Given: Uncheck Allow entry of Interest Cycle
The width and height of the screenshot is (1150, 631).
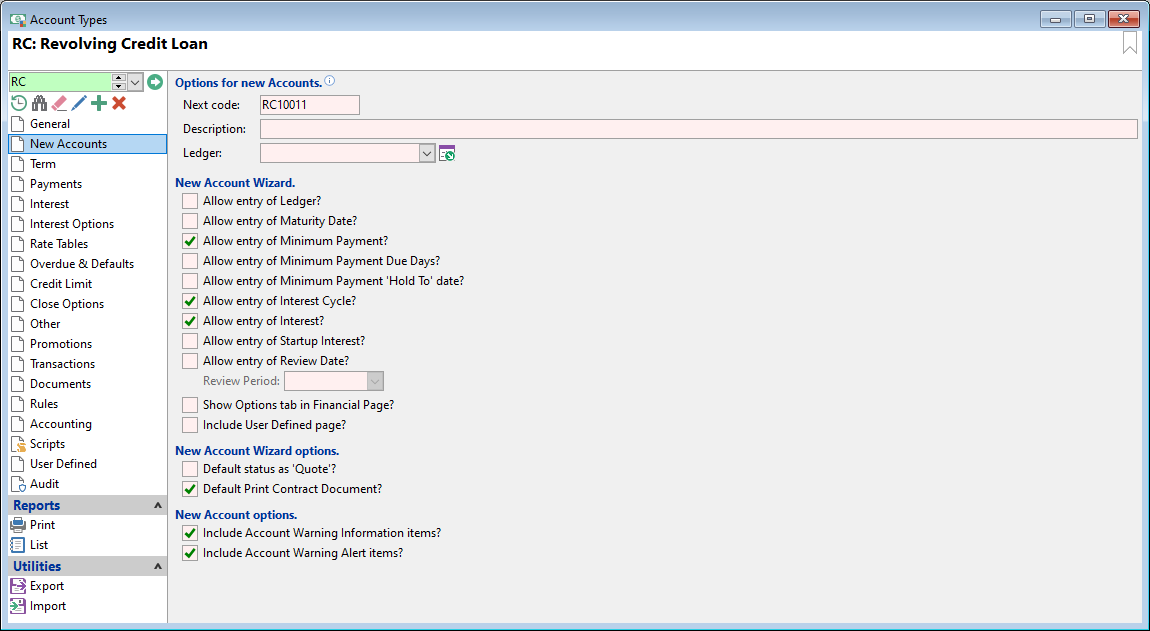Looking at the screenshot, I should 190,301.
